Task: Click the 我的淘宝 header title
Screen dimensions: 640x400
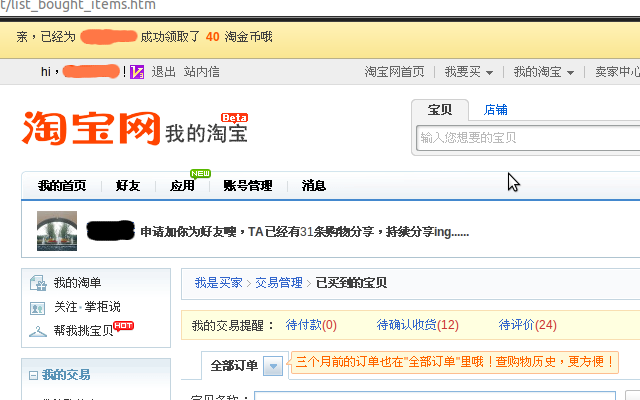Action: [207, 133]
